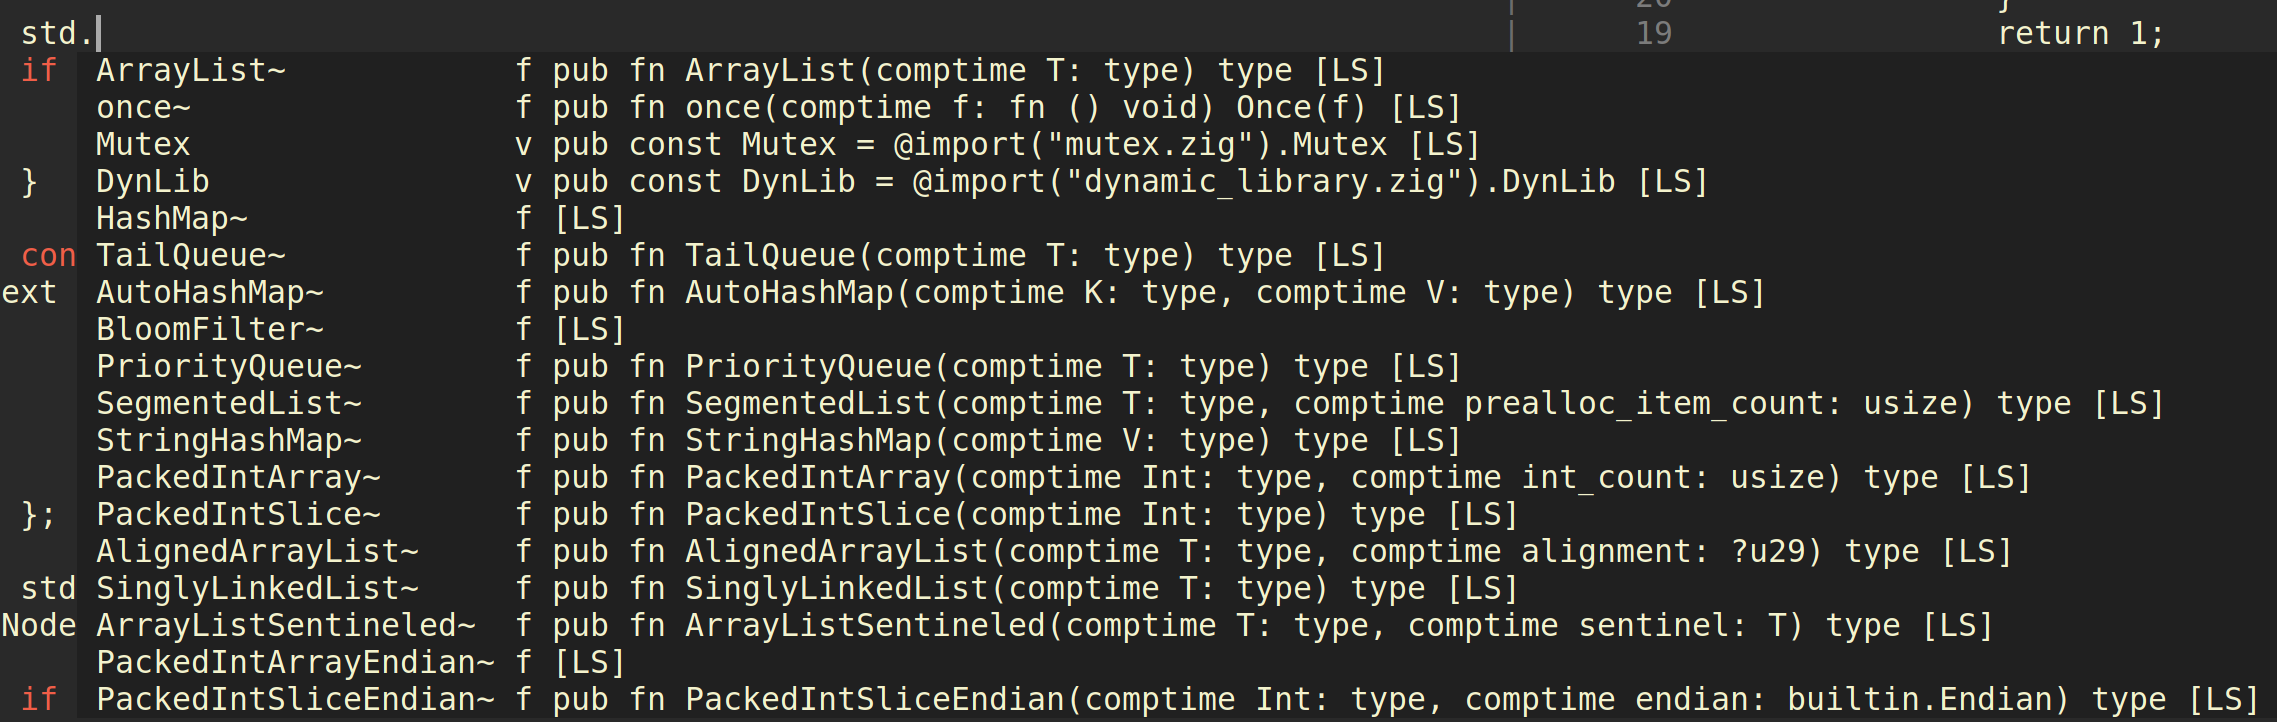Select the StringHashMap completion item

pos(227,439)
